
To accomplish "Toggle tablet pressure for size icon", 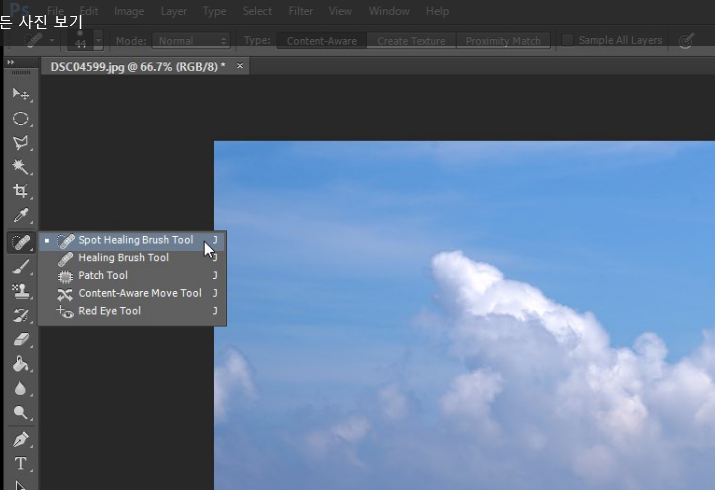I will coord(686,41).
